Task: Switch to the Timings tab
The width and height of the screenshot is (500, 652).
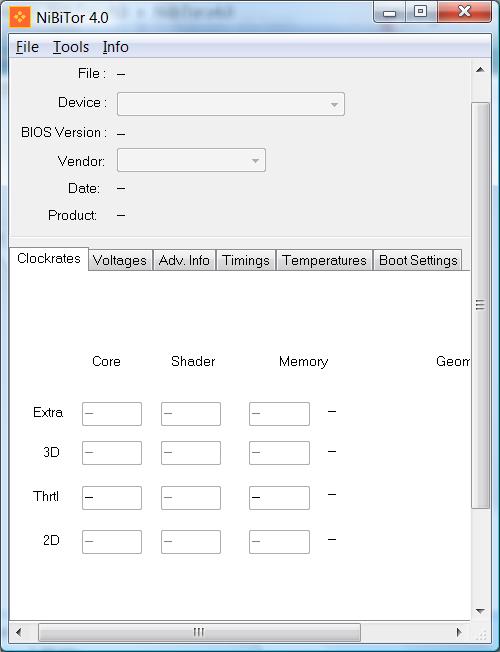Action: 246,260
